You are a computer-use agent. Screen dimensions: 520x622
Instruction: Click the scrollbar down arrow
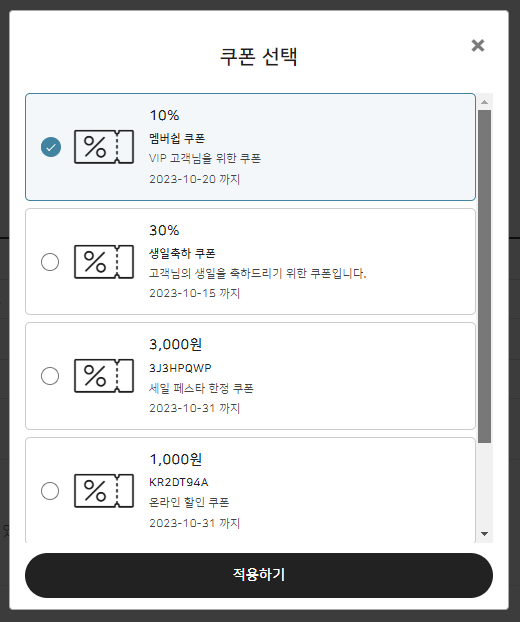click(484, 534)
